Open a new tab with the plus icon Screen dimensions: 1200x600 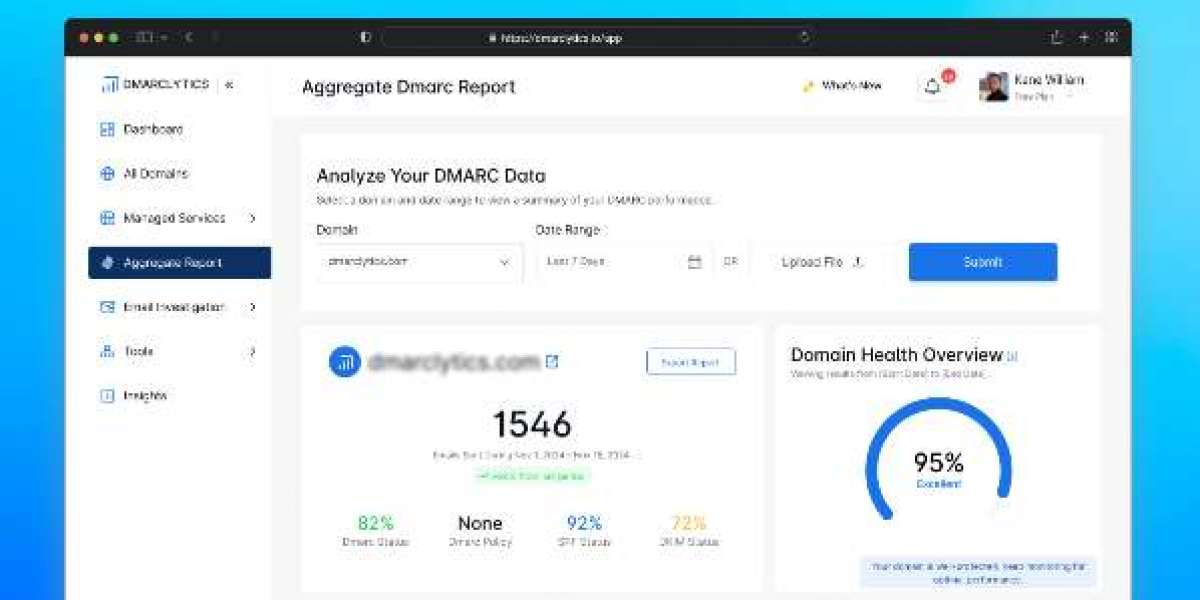pos(1084,37)
